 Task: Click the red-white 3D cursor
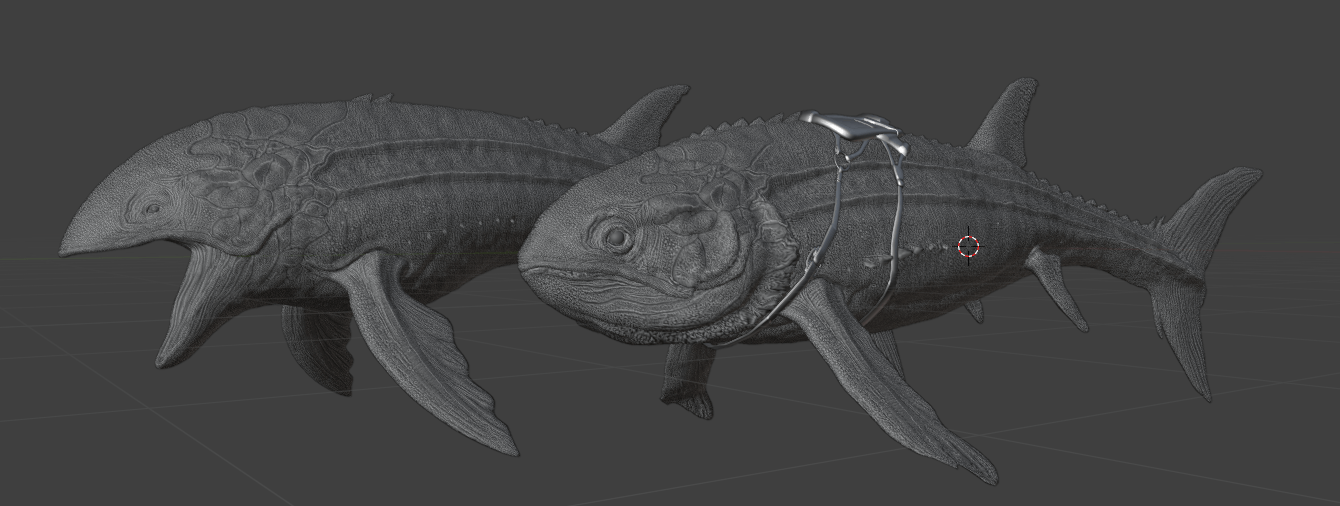point(968,247)
